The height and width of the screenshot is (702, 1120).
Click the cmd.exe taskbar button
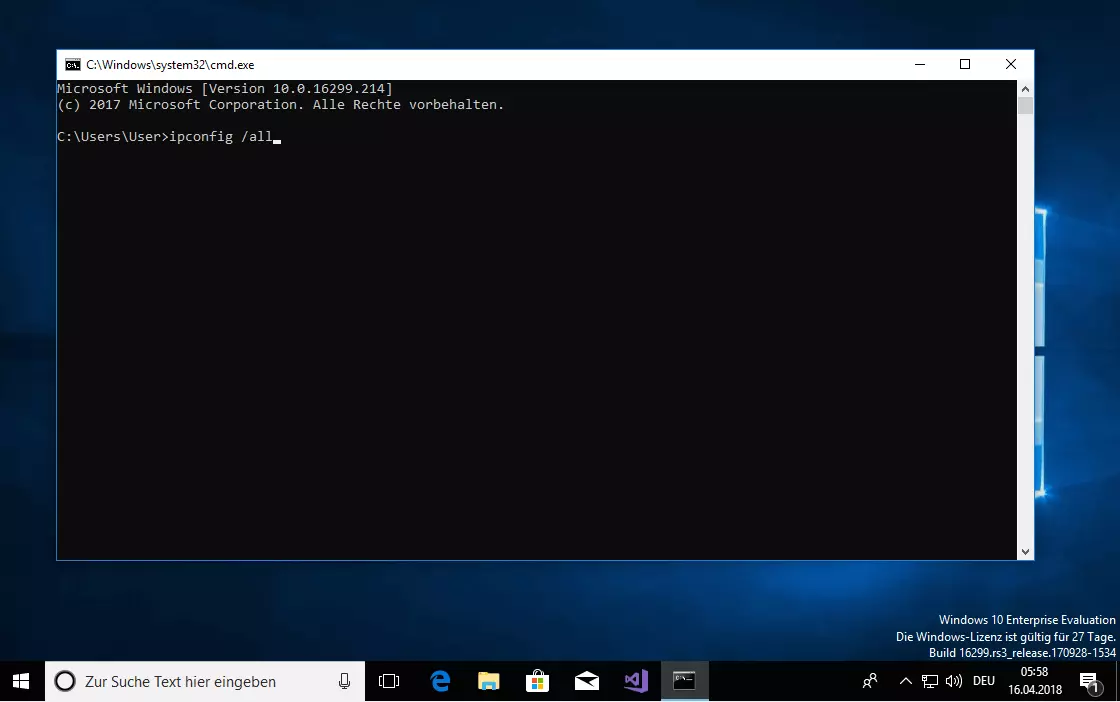[x=685, y=681]
